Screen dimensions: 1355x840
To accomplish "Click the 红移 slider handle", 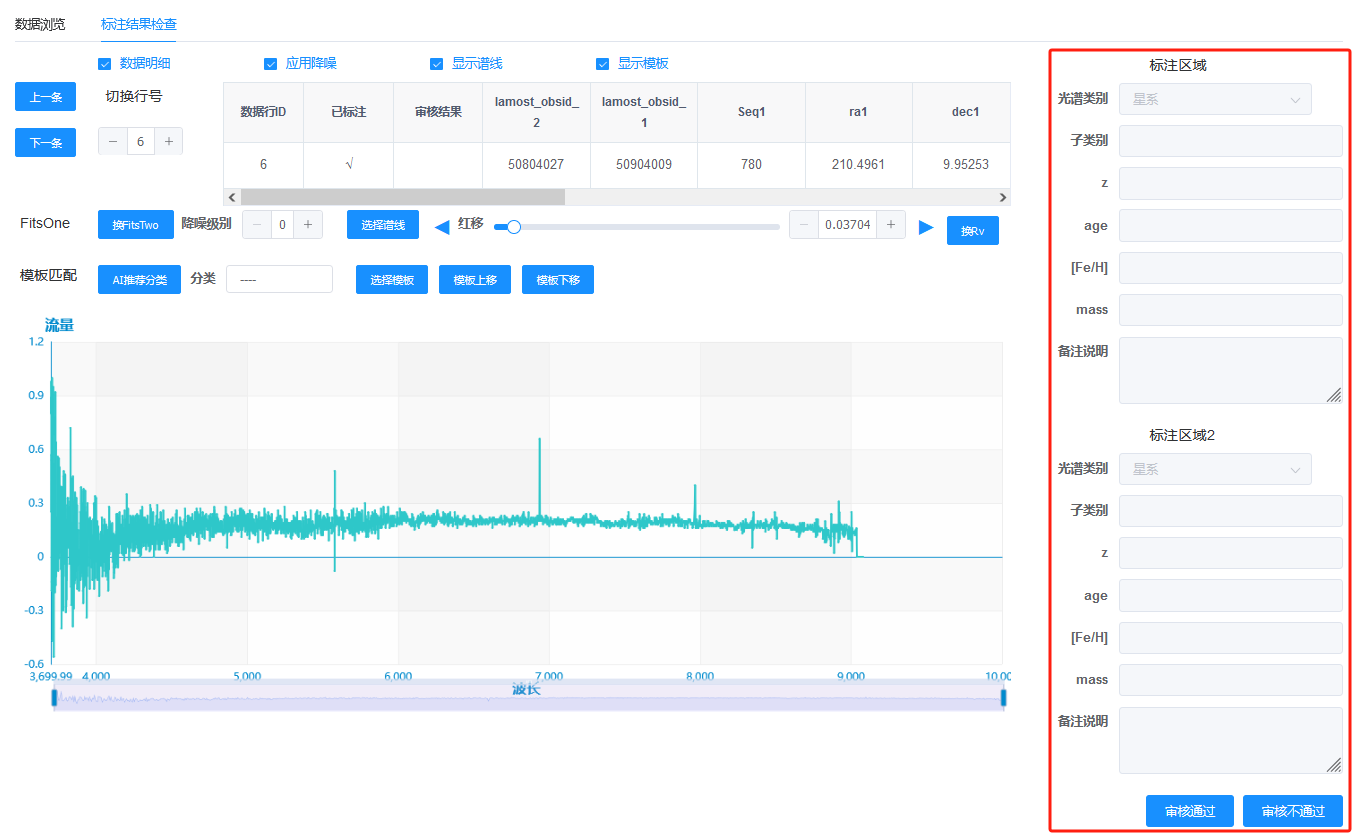I will (x=514, y=227).
